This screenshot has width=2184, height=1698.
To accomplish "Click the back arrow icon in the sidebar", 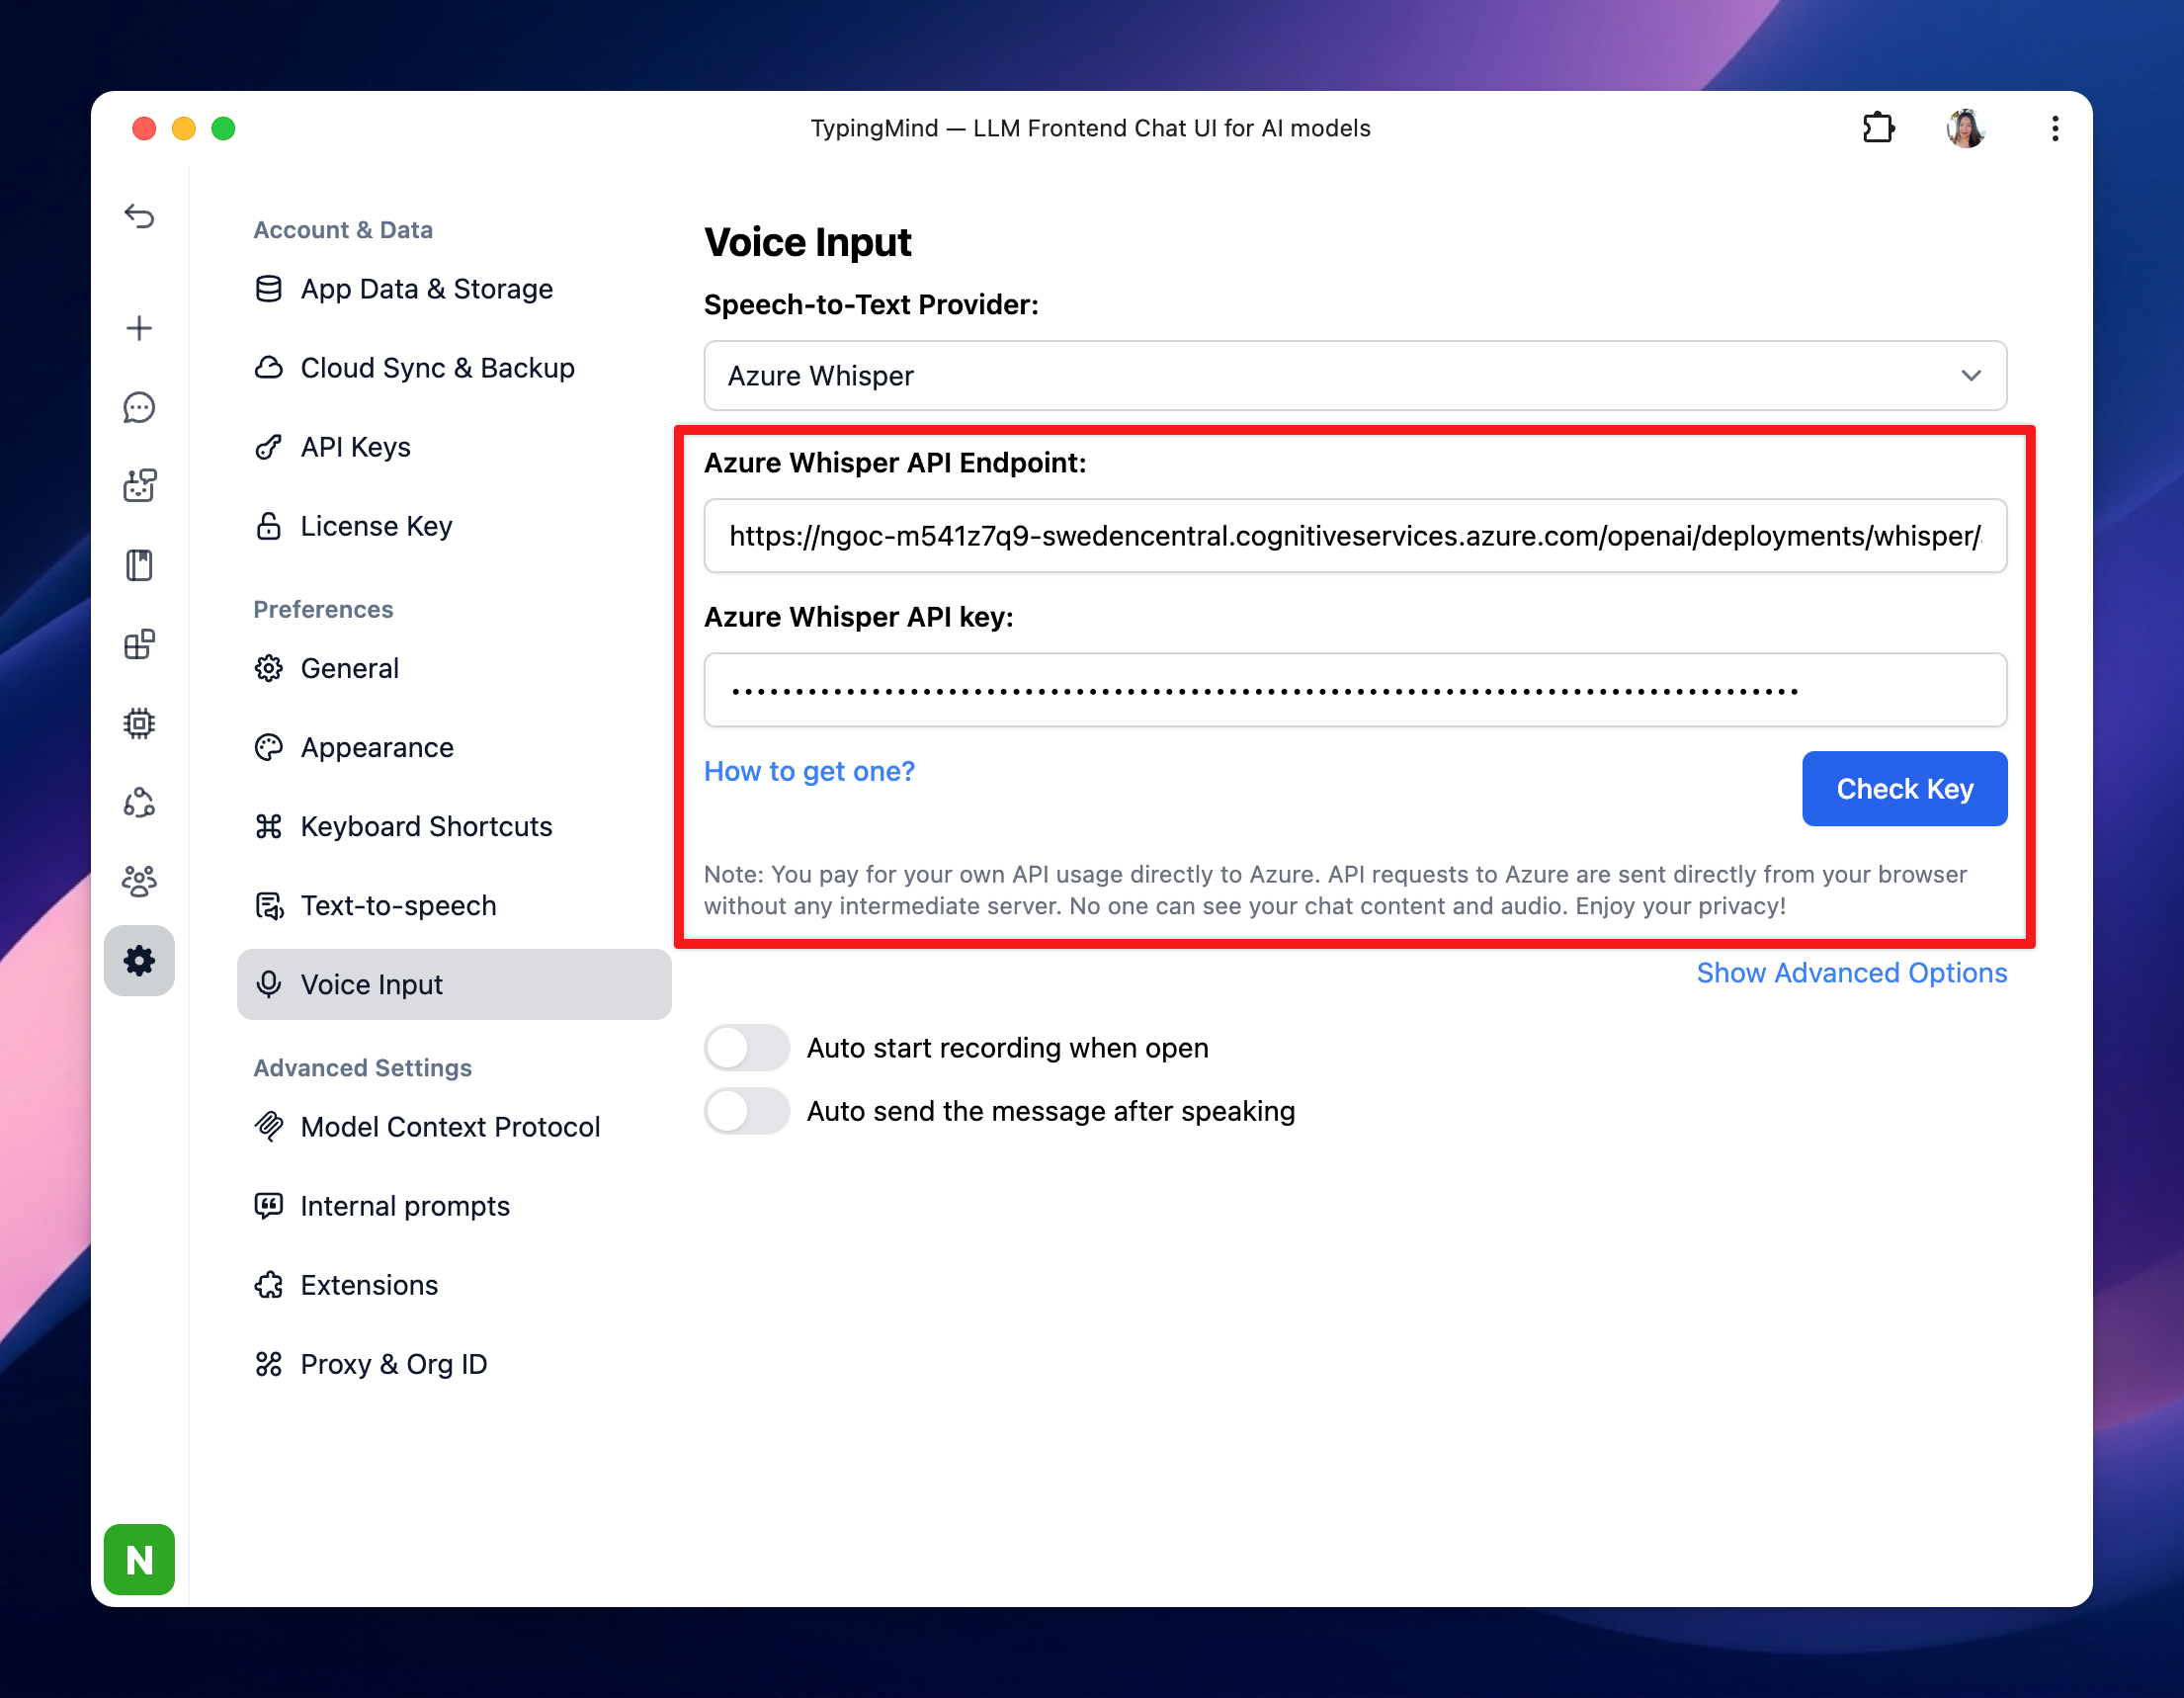I will 139,216.
